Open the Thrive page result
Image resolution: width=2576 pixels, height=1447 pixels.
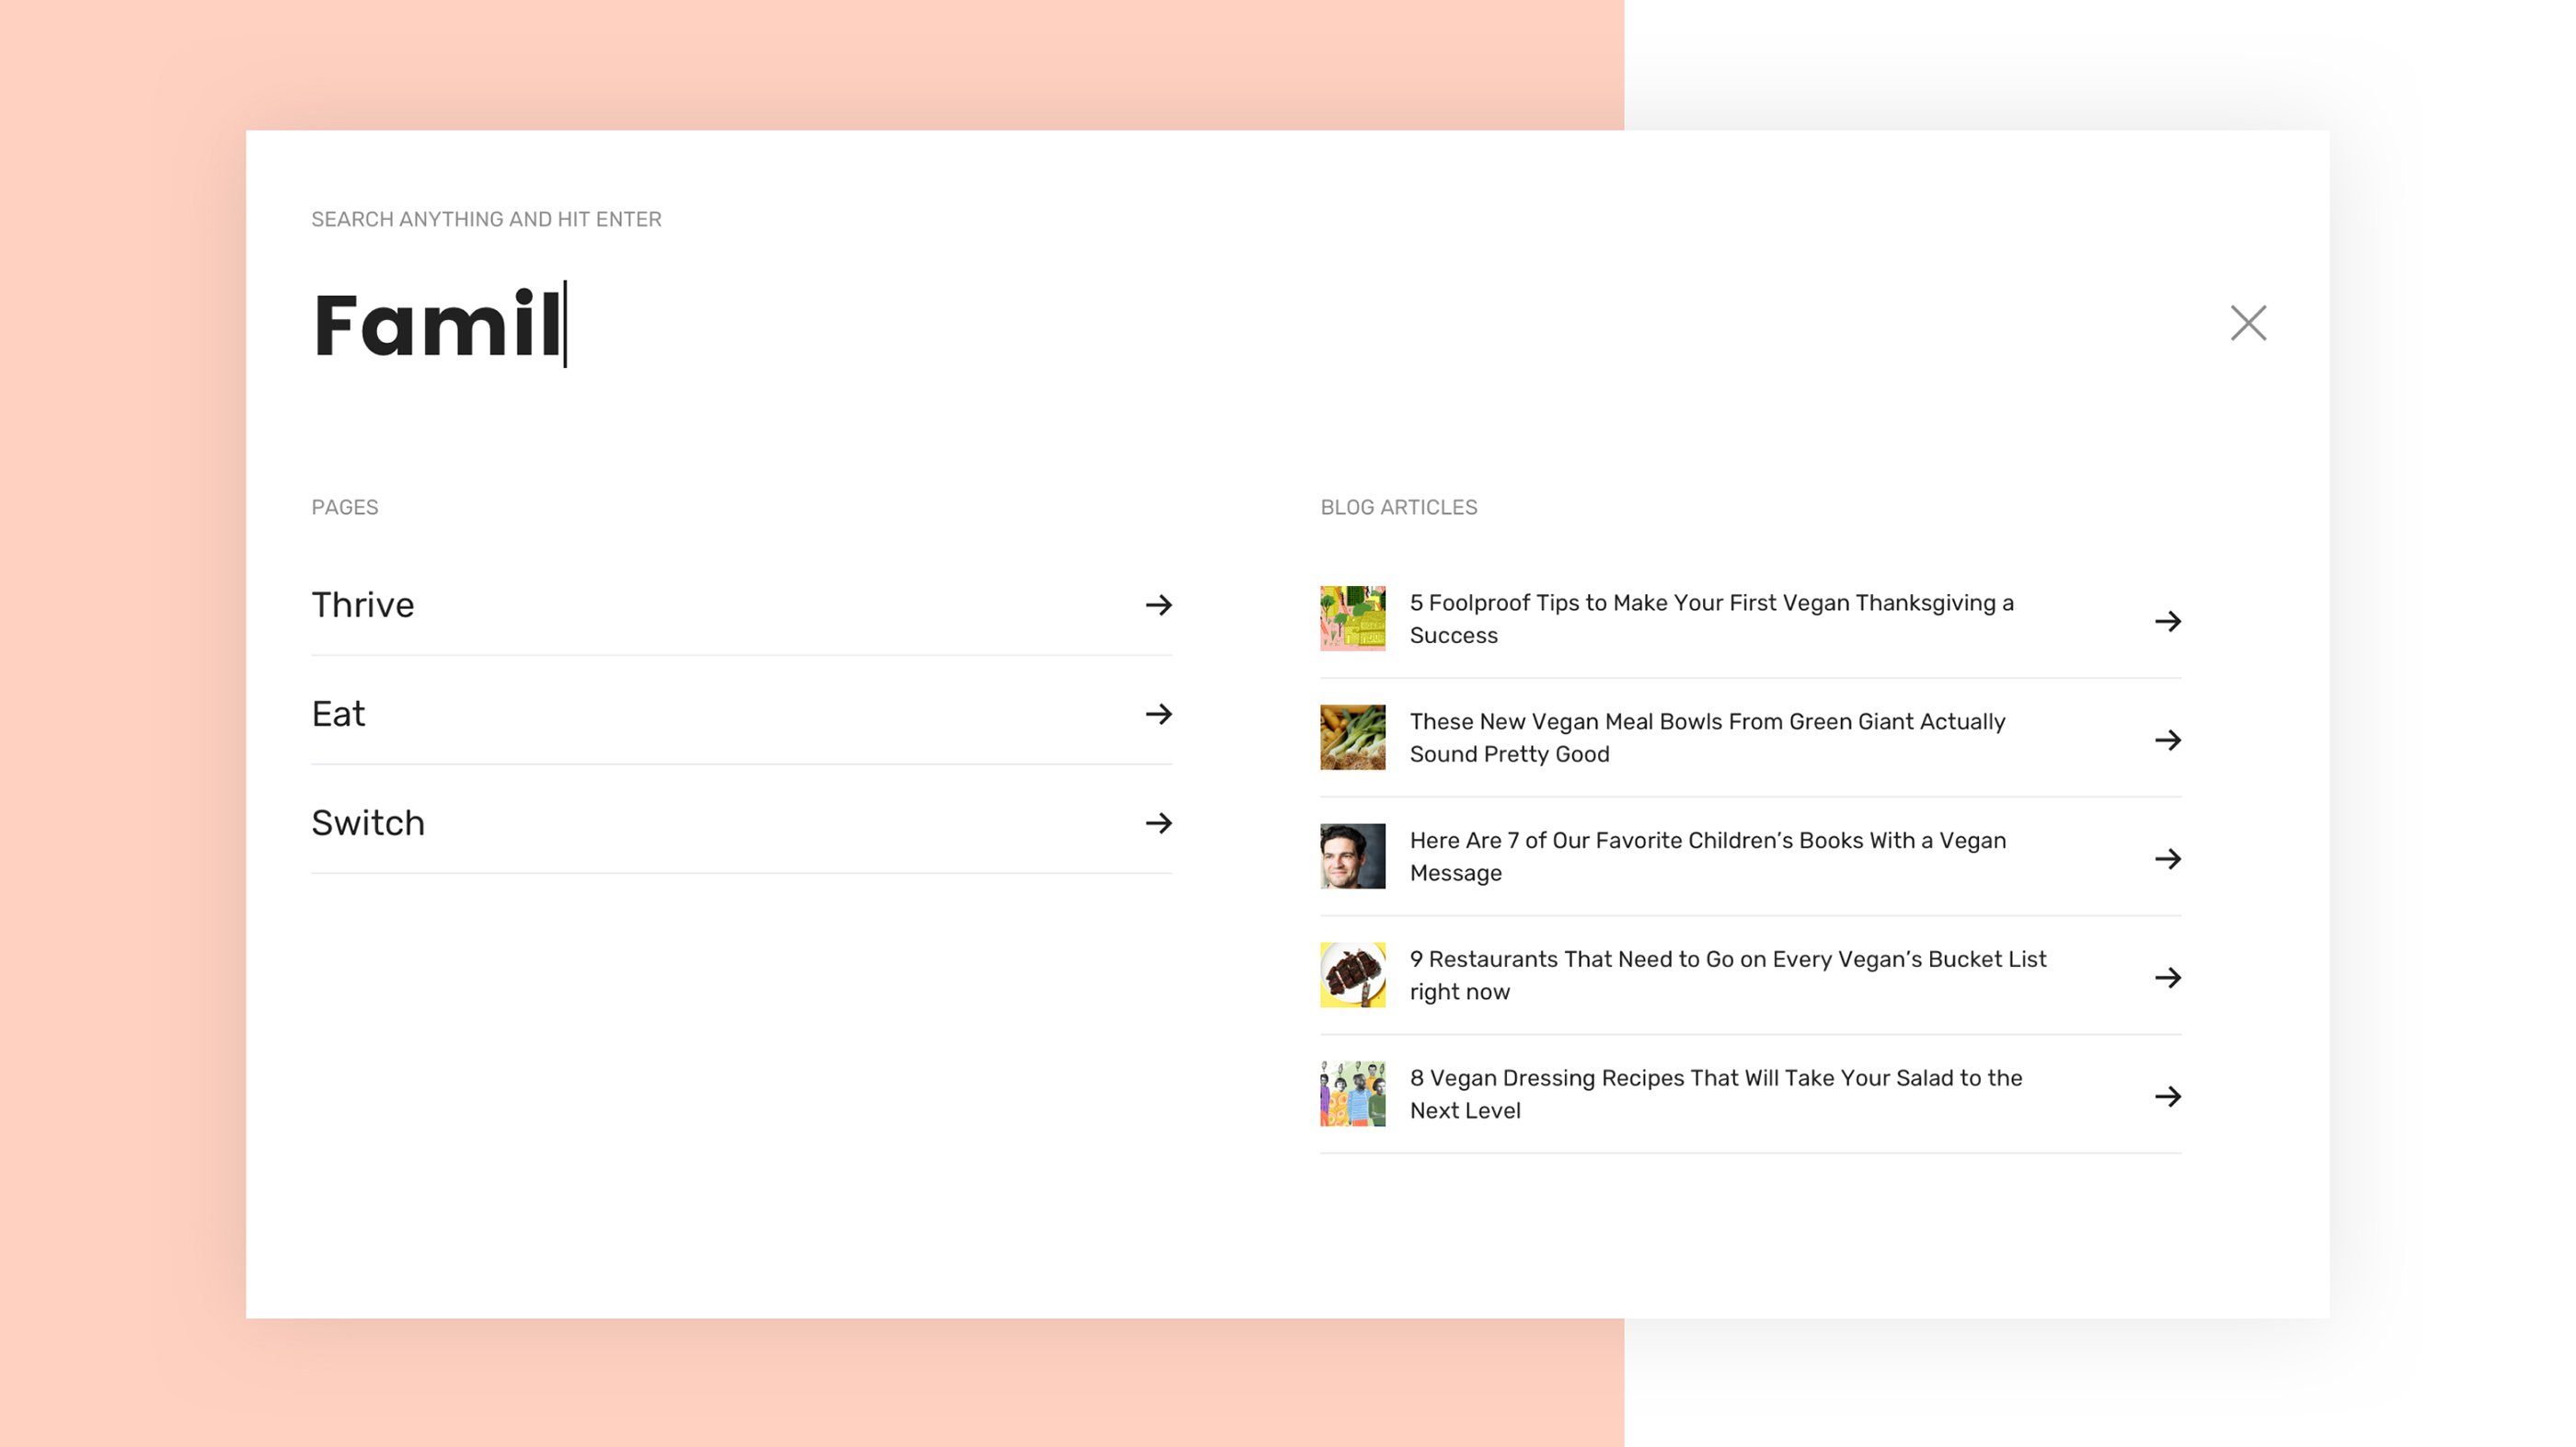click(363, 605)
